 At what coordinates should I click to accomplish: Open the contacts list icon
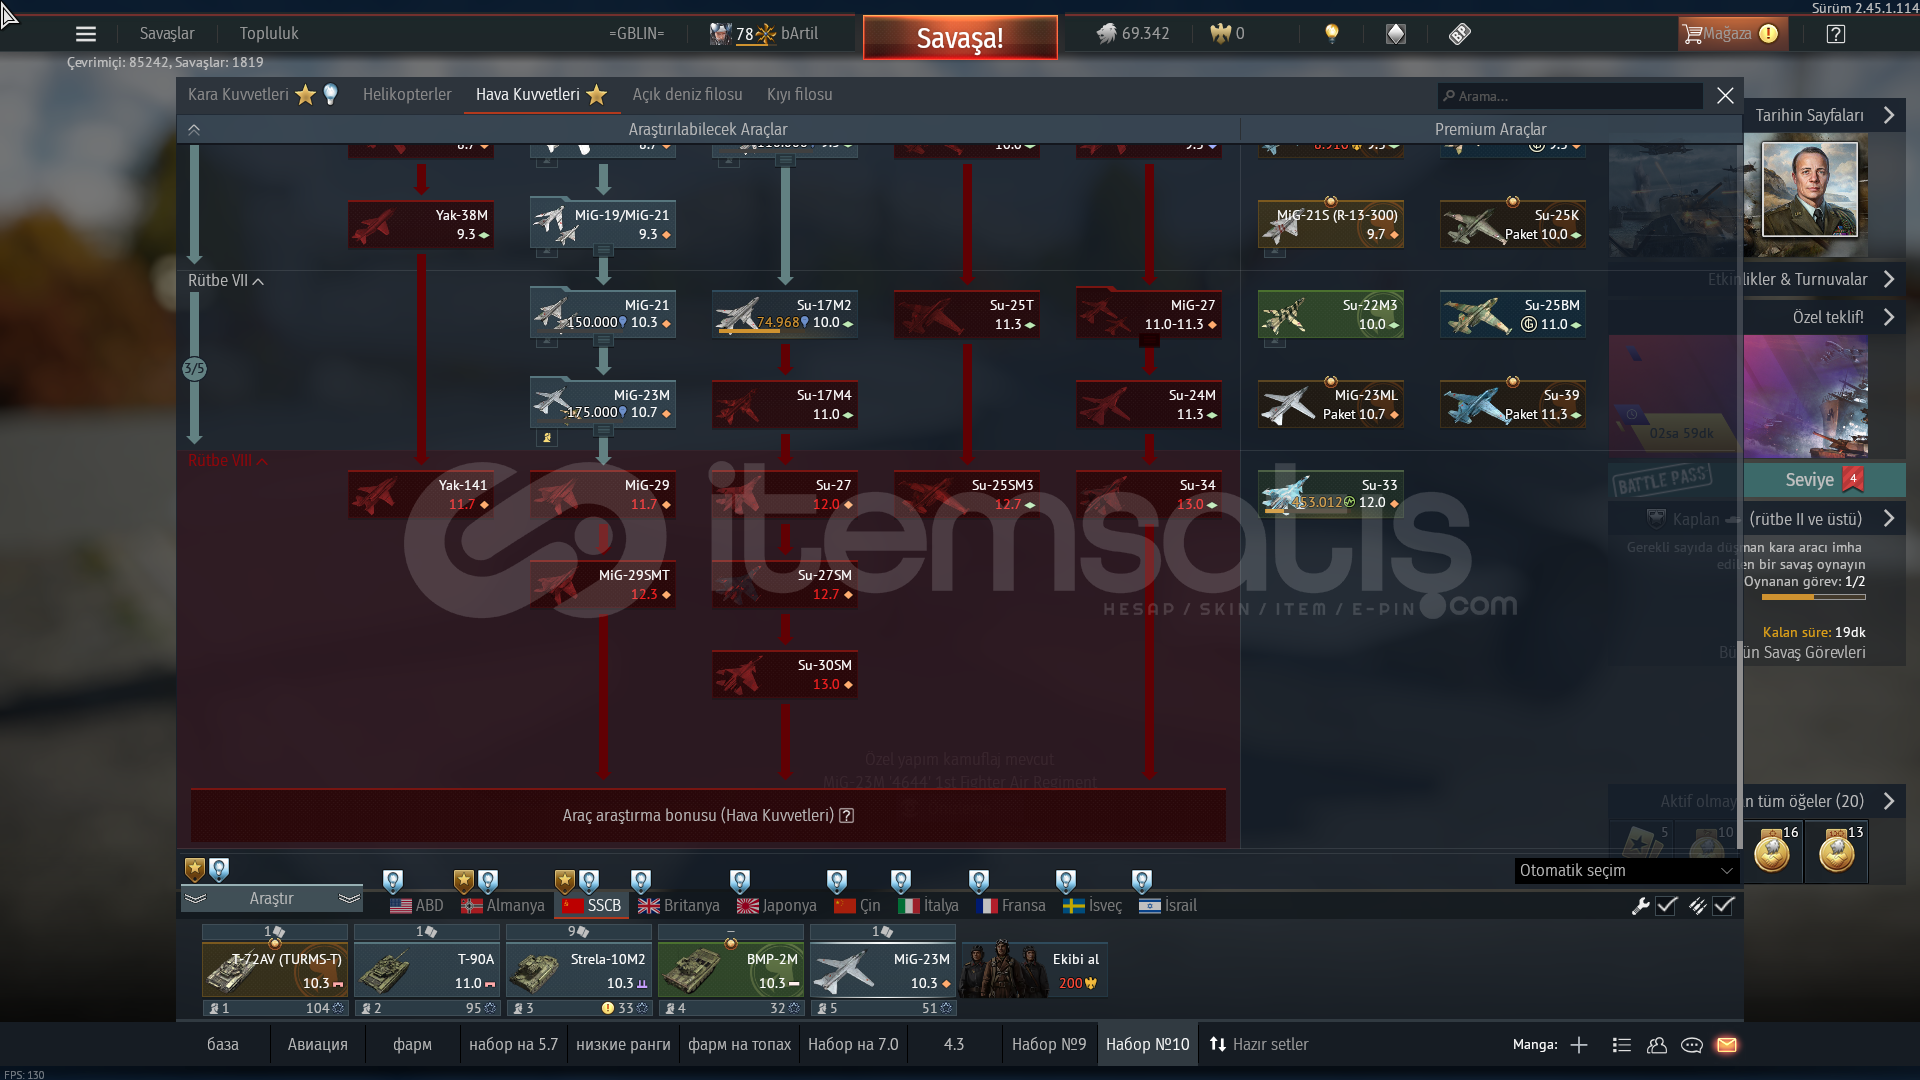1622,1045
